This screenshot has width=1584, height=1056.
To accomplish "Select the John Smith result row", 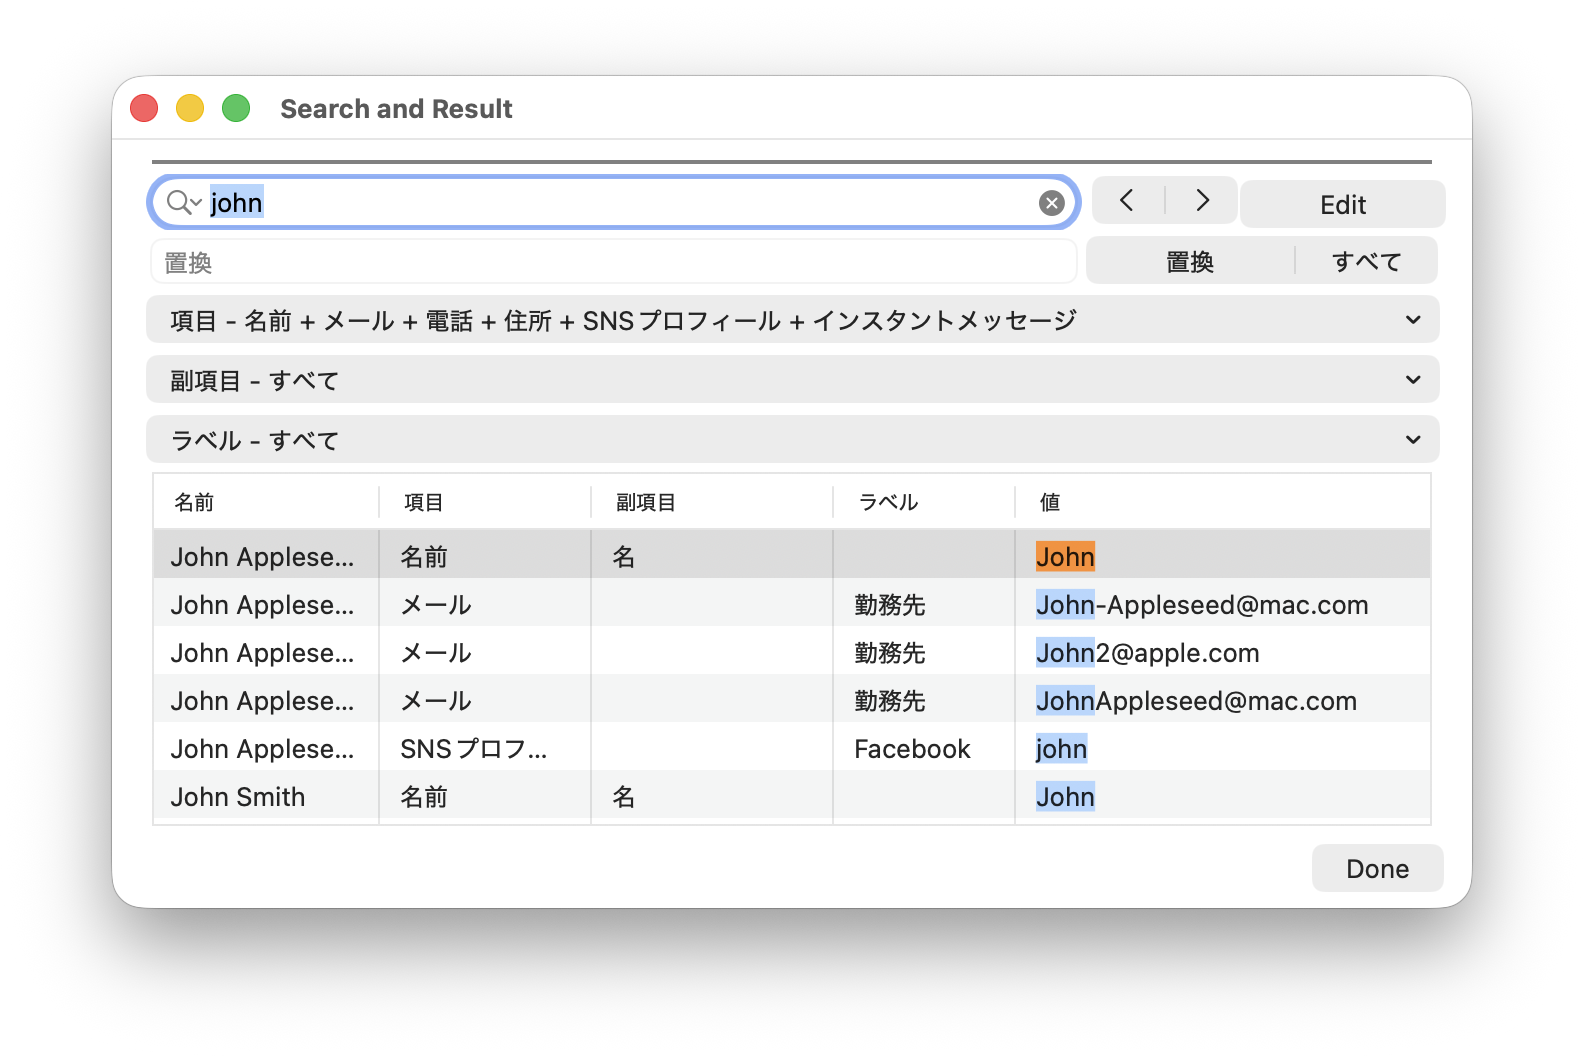I will 792,797.
